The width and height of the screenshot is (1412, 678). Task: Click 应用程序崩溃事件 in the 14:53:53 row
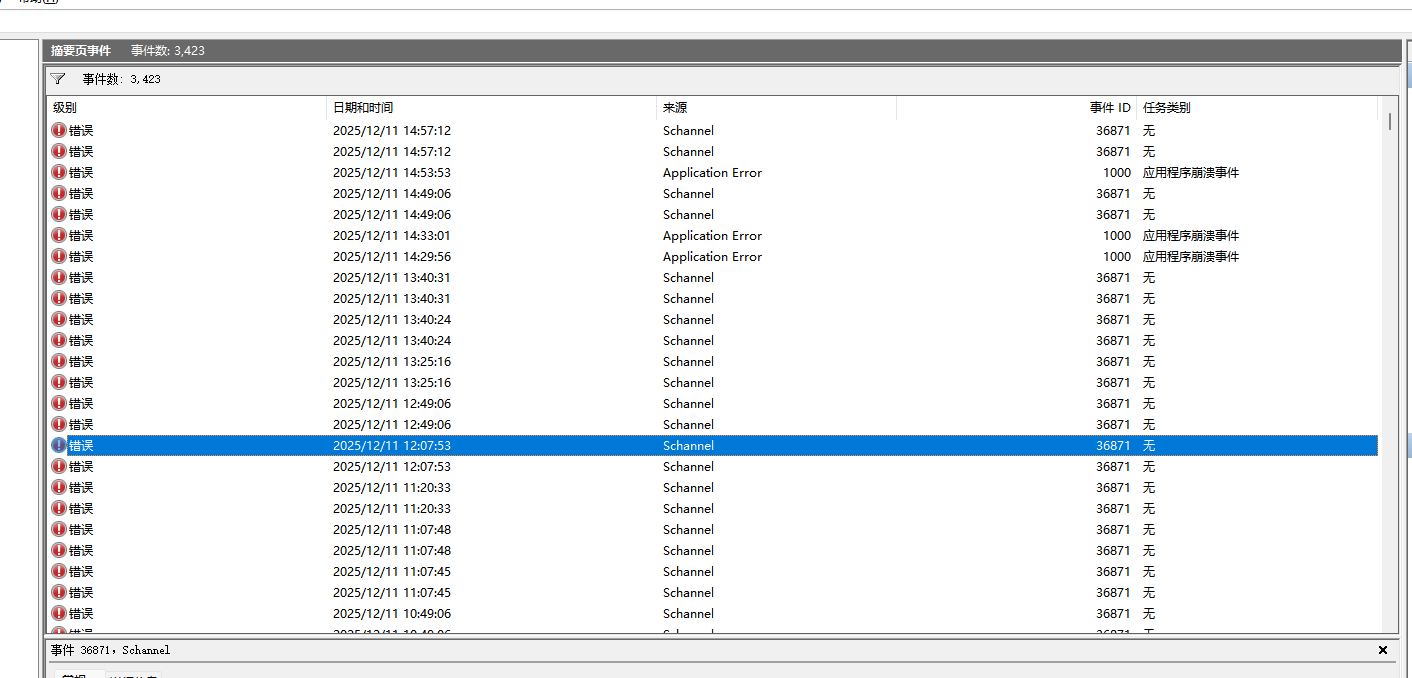(x=1191, y=173)
